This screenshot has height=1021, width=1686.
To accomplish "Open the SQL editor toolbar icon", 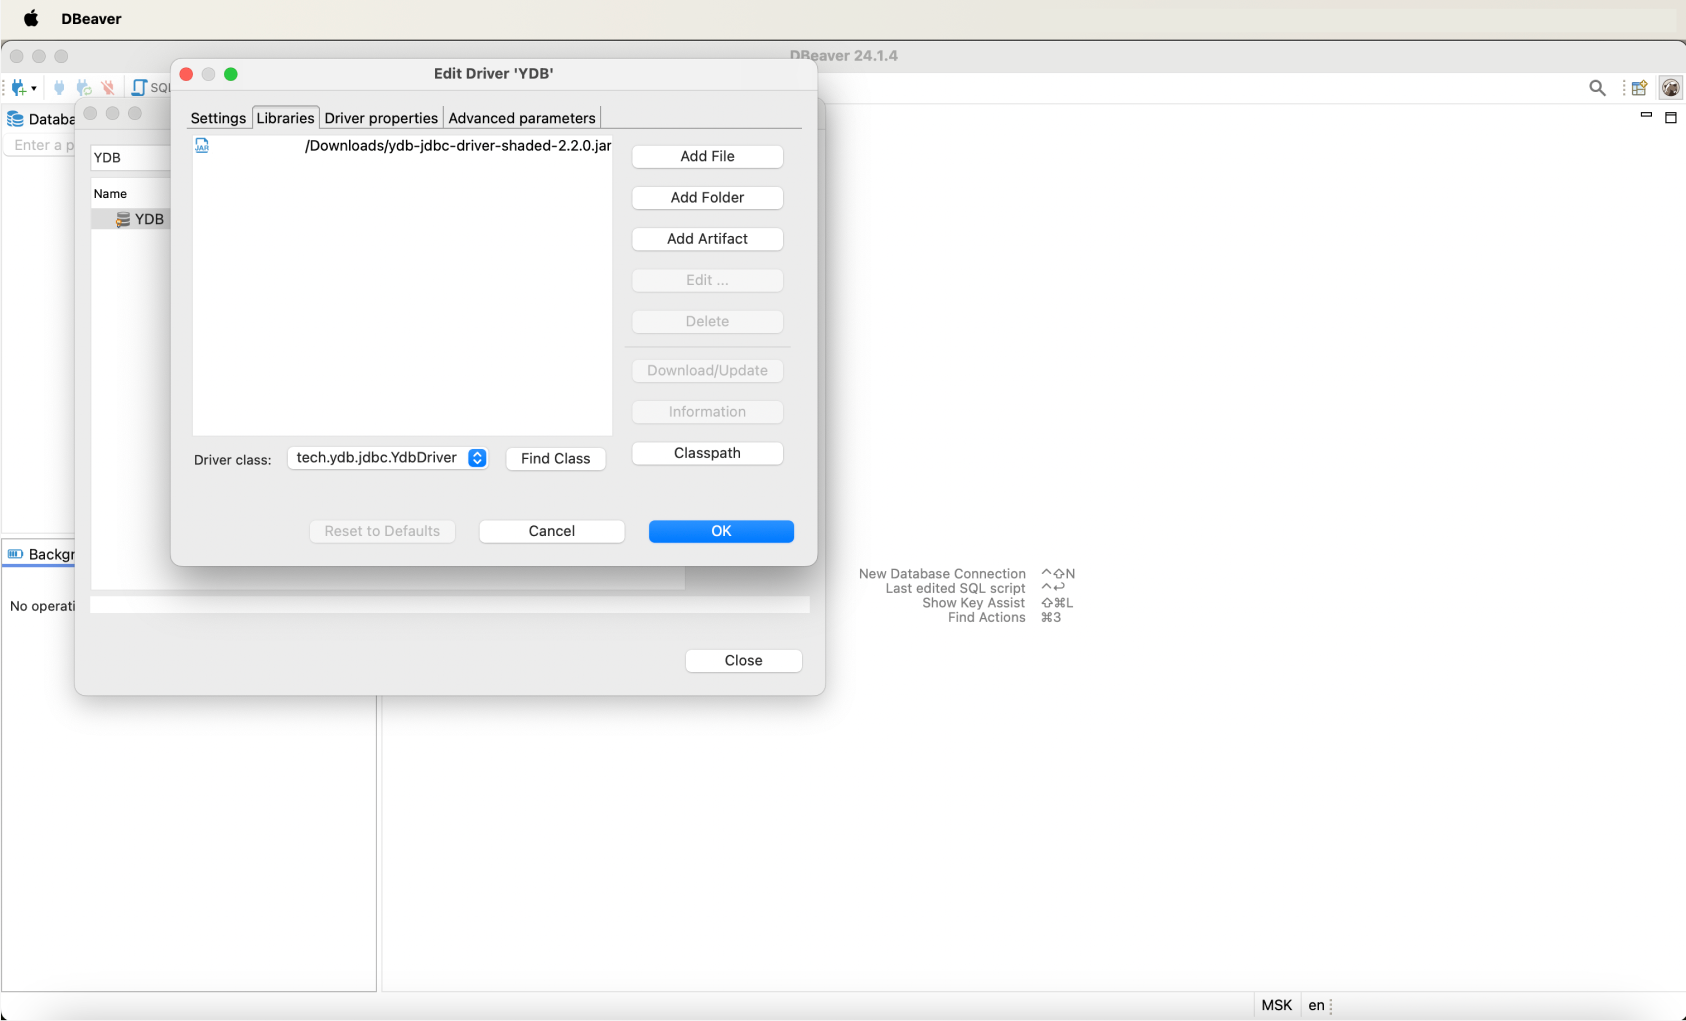I will (x=140, y=88).
